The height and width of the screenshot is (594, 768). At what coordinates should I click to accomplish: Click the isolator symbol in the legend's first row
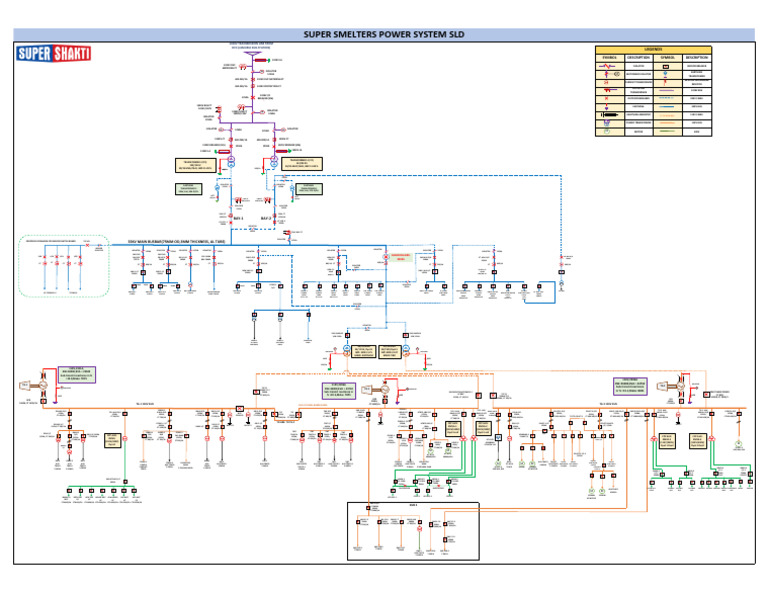(x=609, y=66)
